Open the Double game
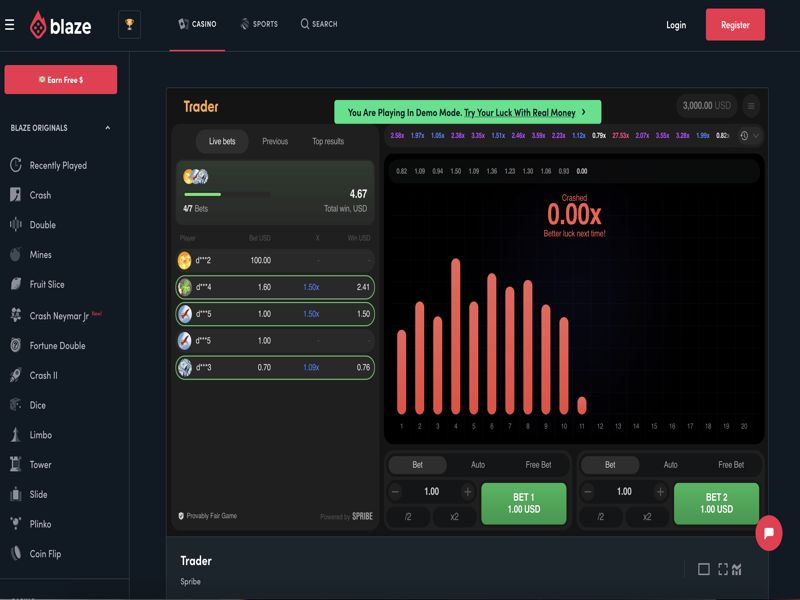800x600 pixels. [33, 224]
